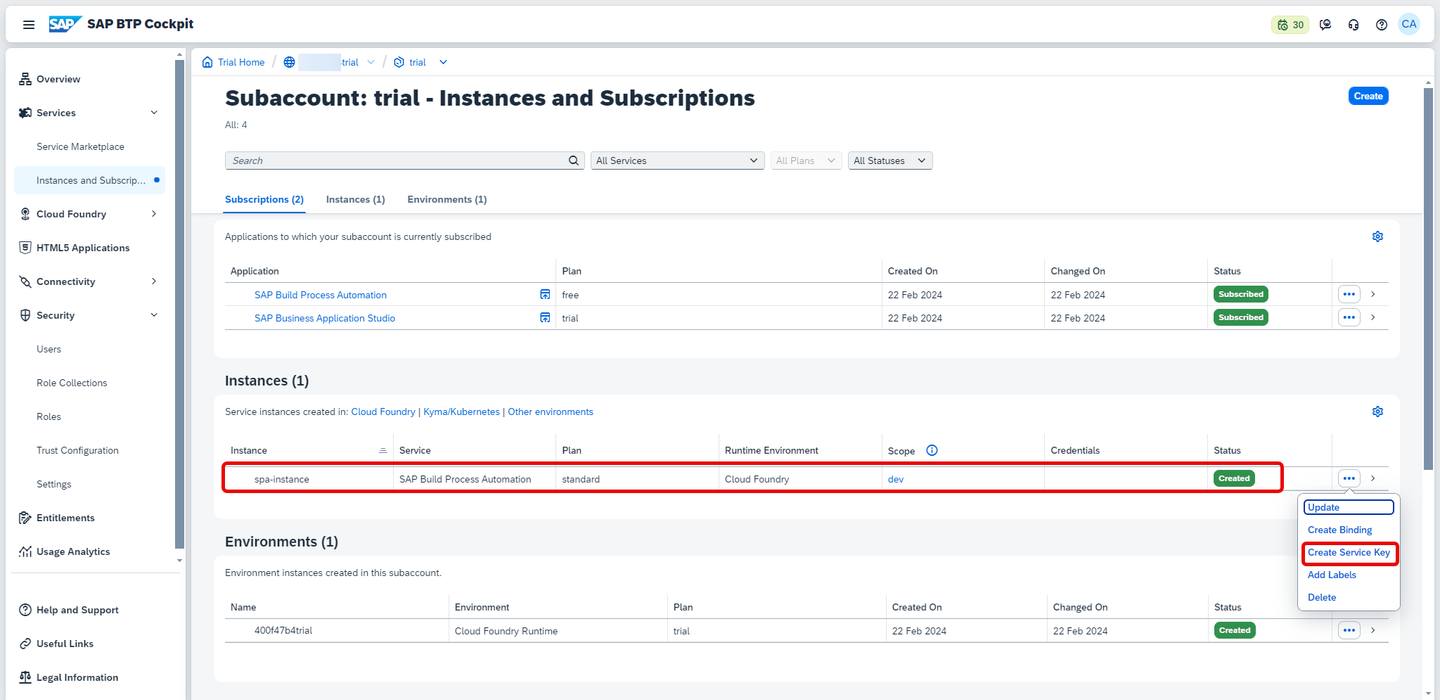Choose Update from the context menu

(1348, 508)
